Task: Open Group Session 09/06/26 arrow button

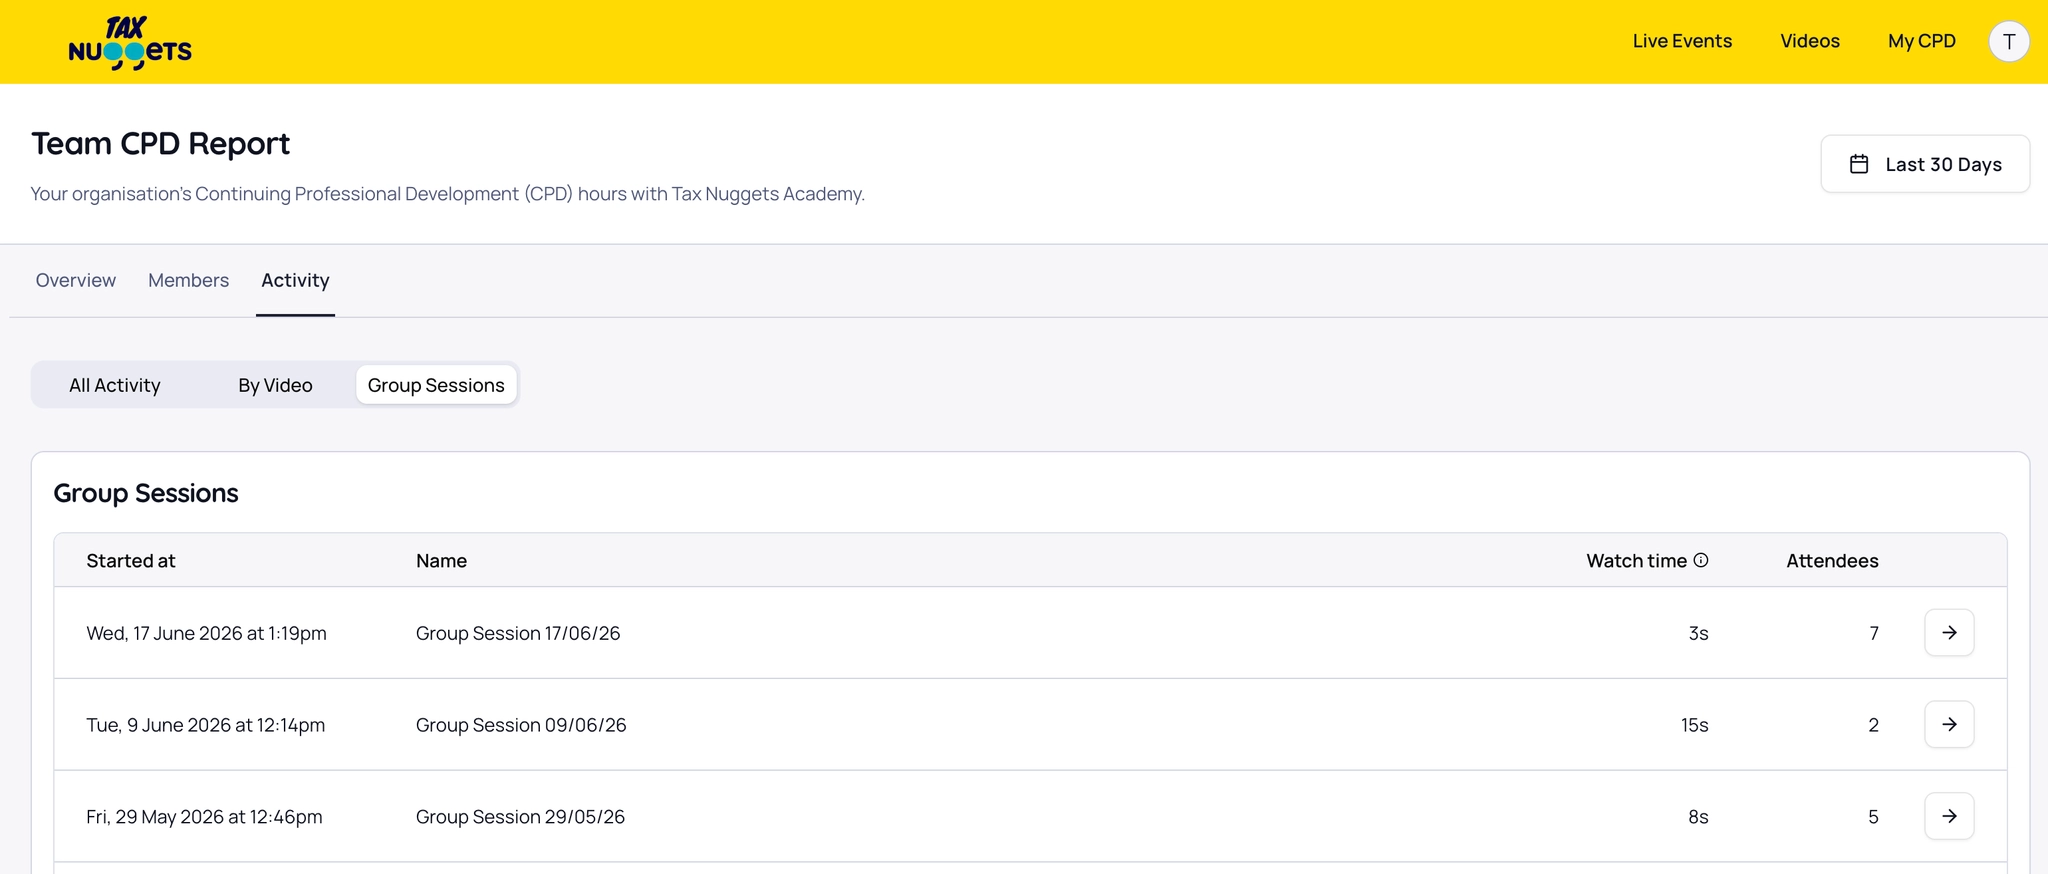Action: 1949,725
